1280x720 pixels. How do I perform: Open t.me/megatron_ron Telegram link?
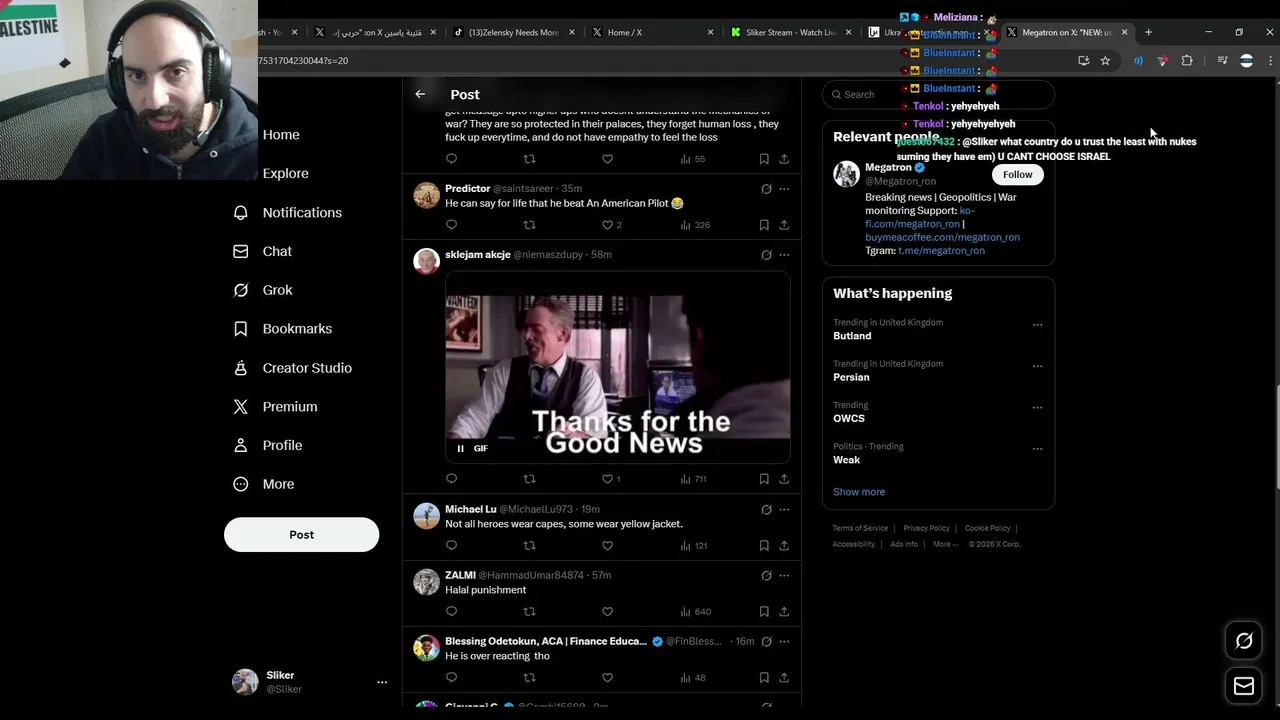coord(941,250)
